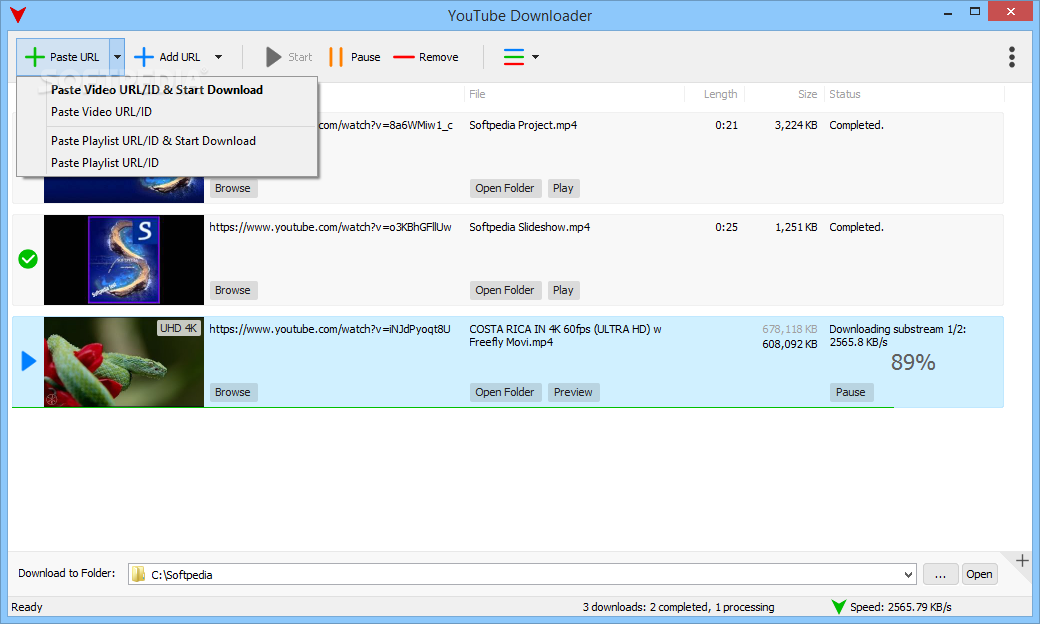
Task: Click the Status column header
Action: pos(844,94)
